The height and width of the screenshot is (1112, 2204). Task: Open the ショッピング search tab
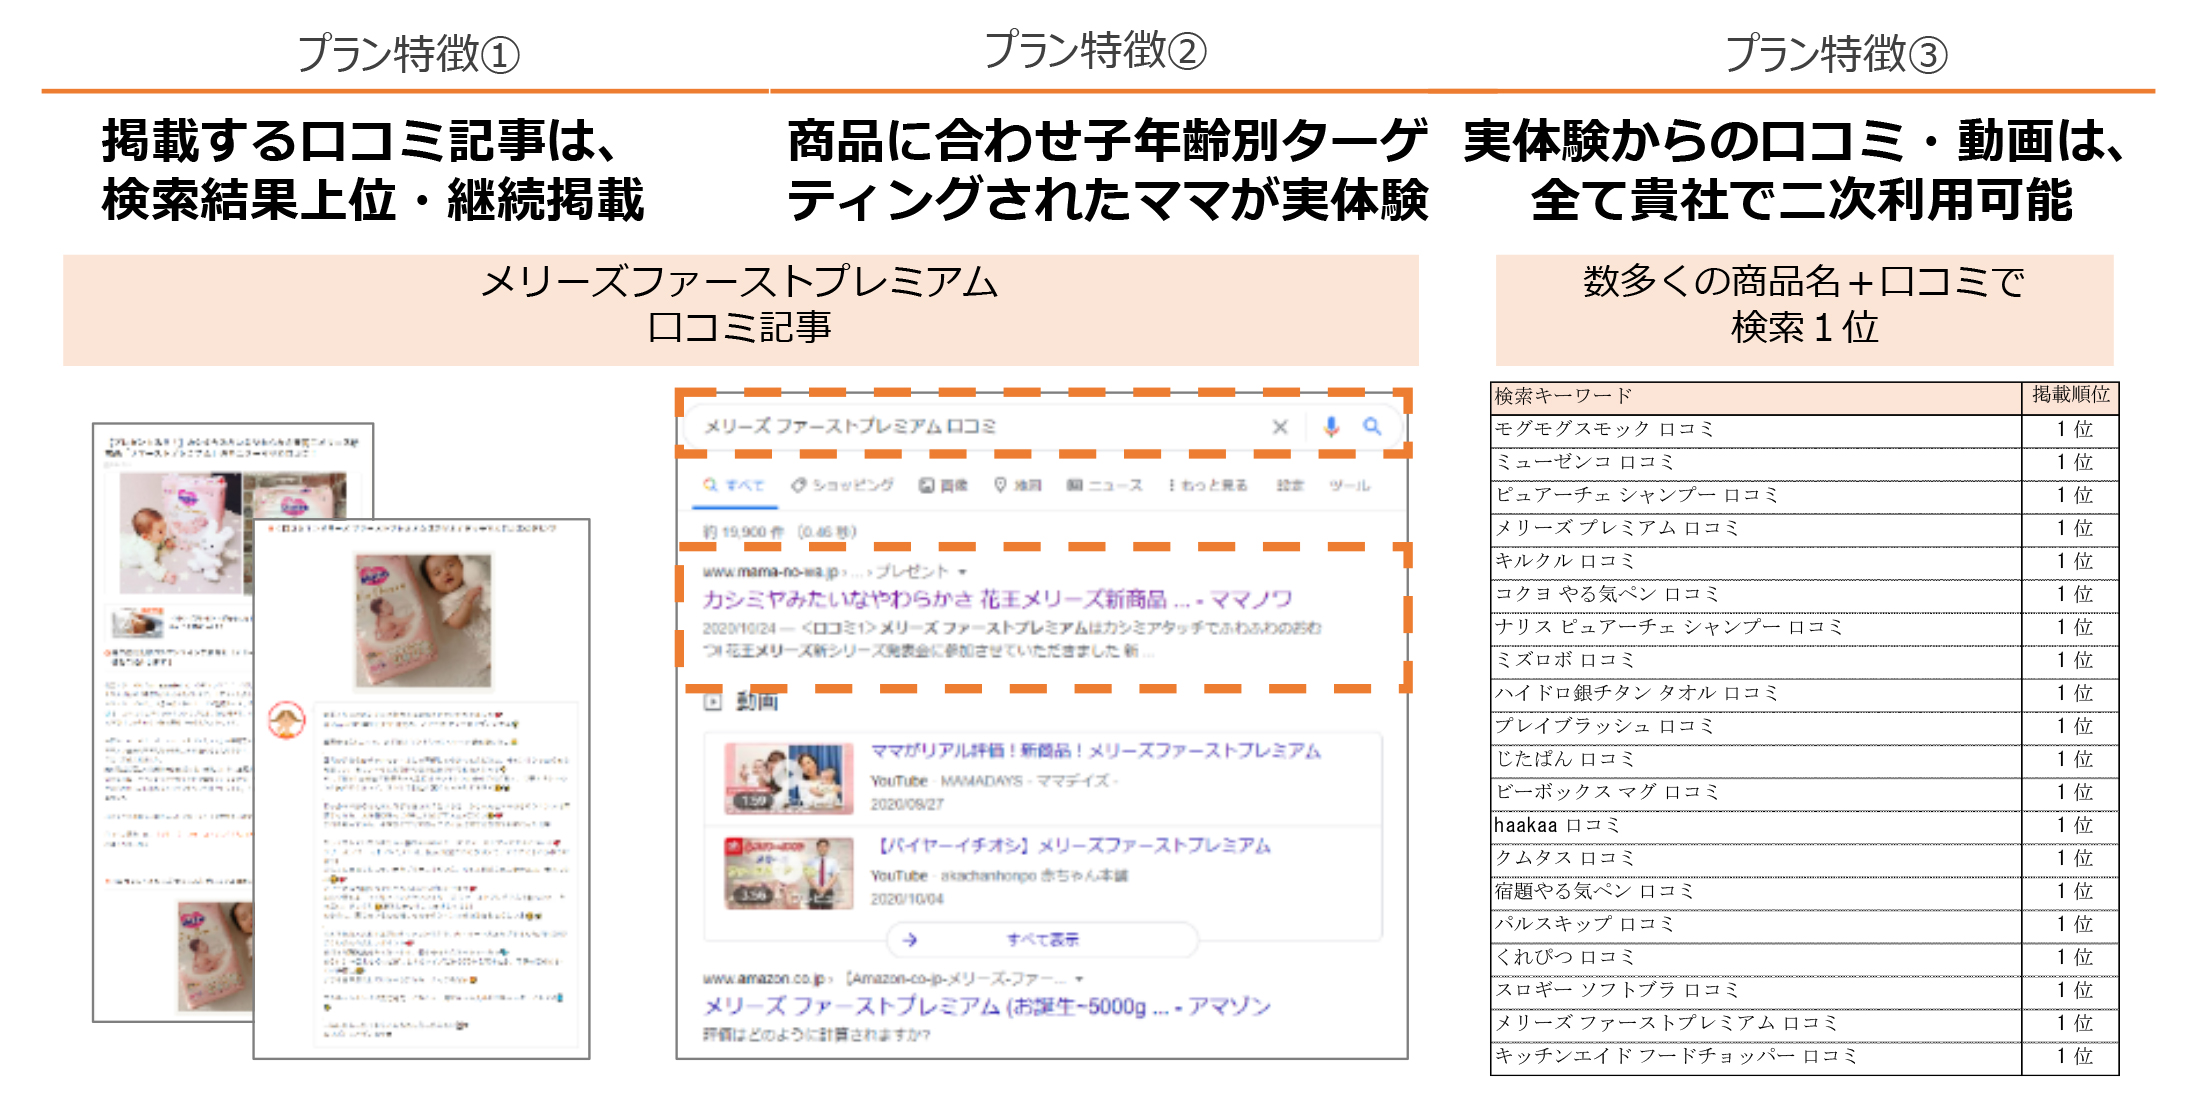point(842,485)
